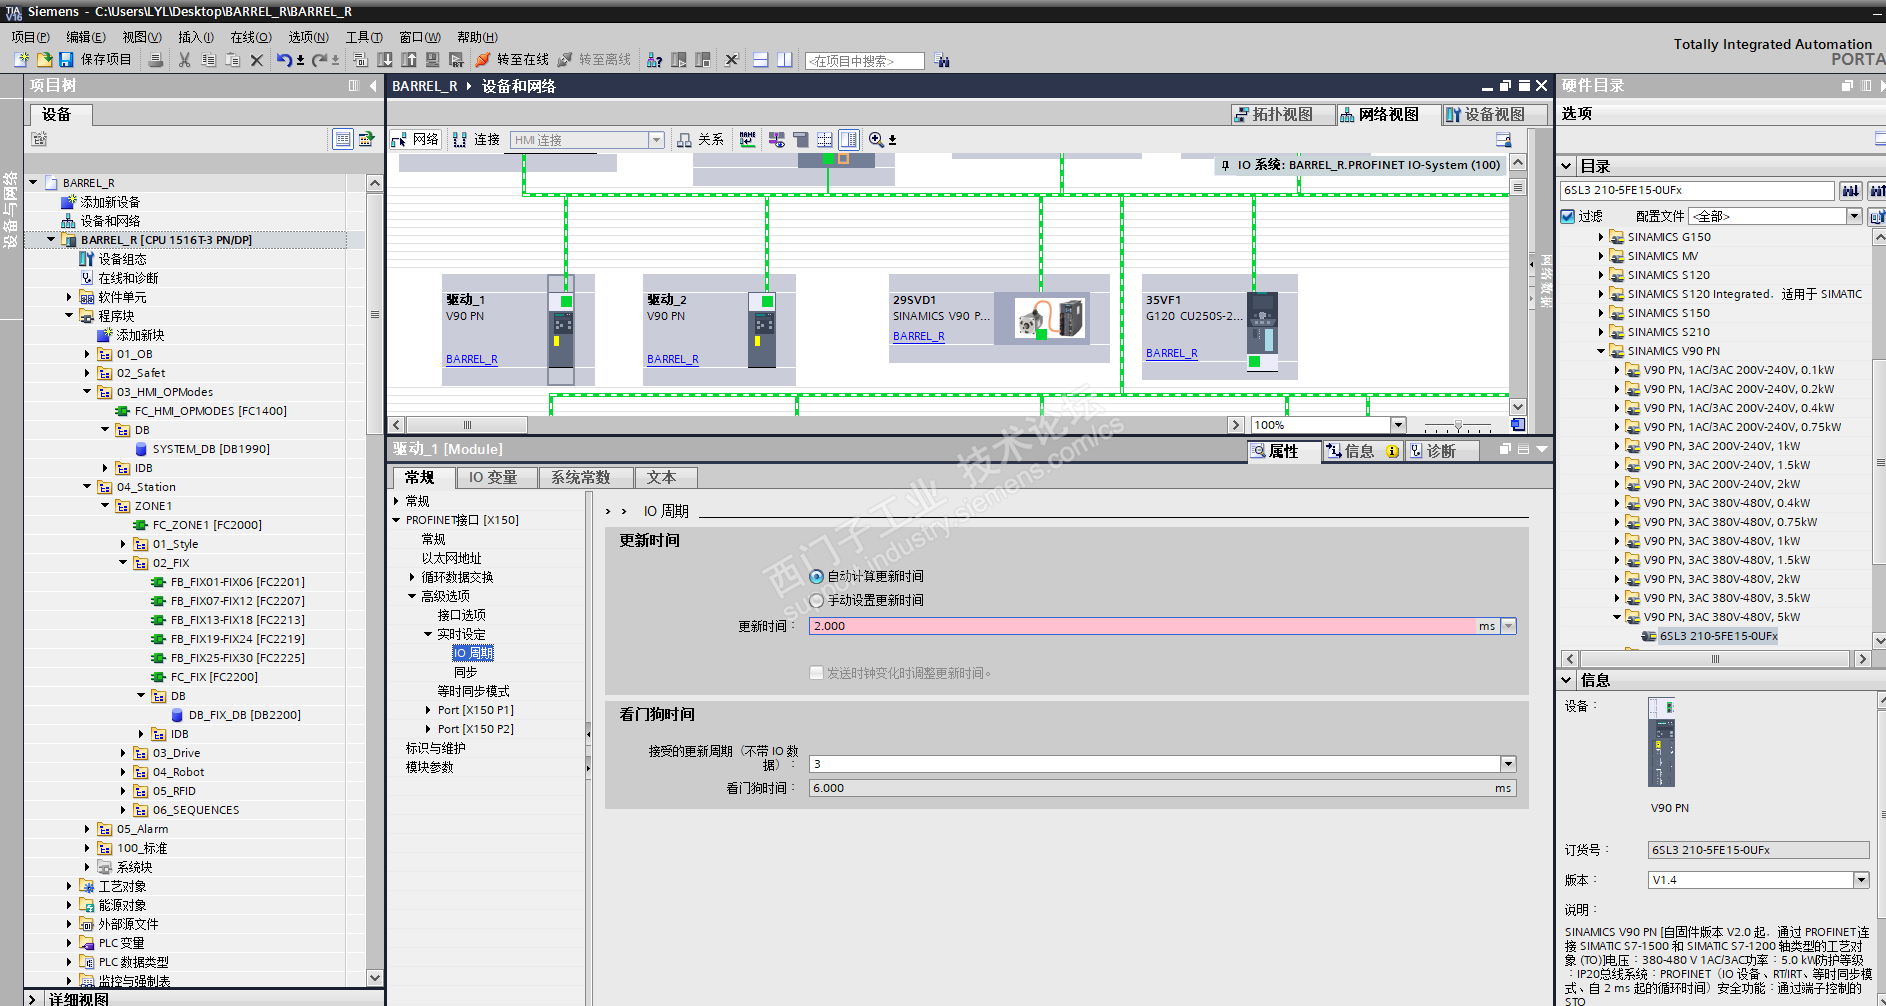
Task: Open the accepted update cycles dropdown showing 3
Action: click(1508, 764)
